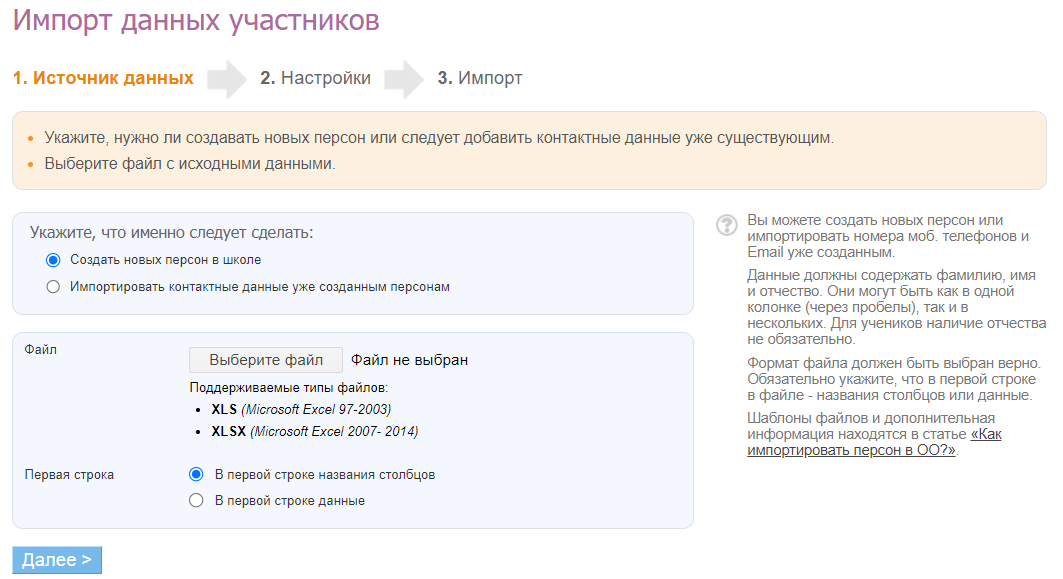
Task: Select В первой строке названия столбцов
Action: coord(197,474)
